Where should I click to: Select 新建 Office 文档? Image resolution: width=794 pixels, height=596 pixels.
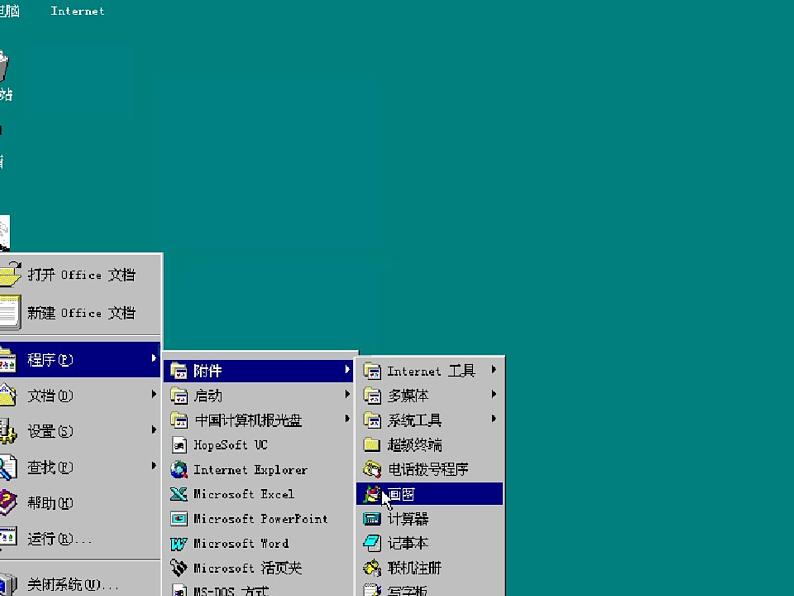tap(80, 312)
